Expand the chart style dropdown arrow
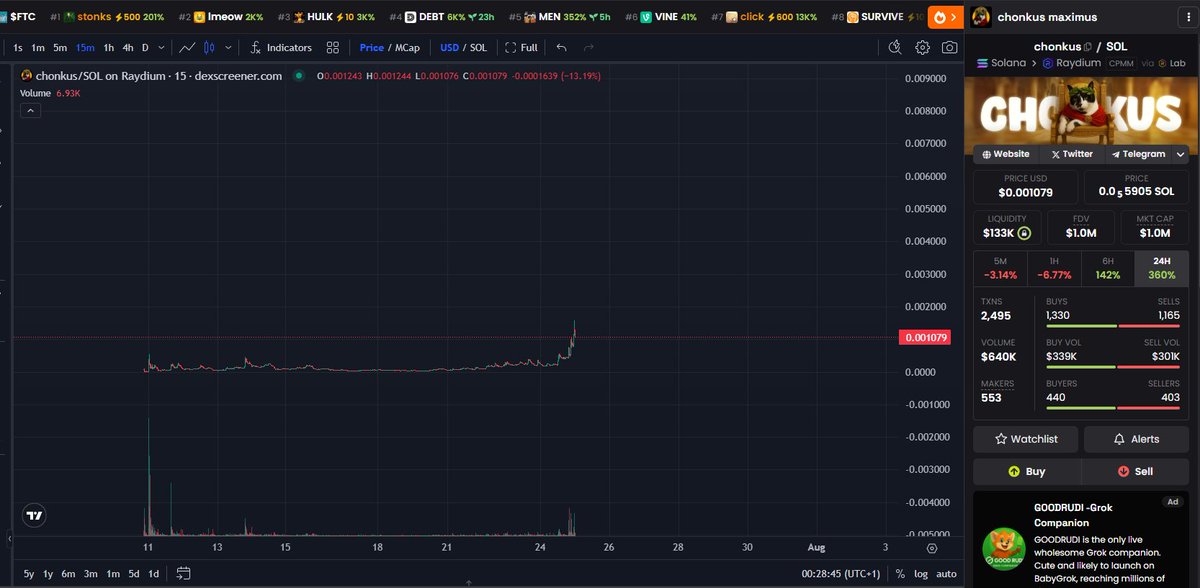The width and height of the screenshot is (1200, 588). [x=229, y=47]
